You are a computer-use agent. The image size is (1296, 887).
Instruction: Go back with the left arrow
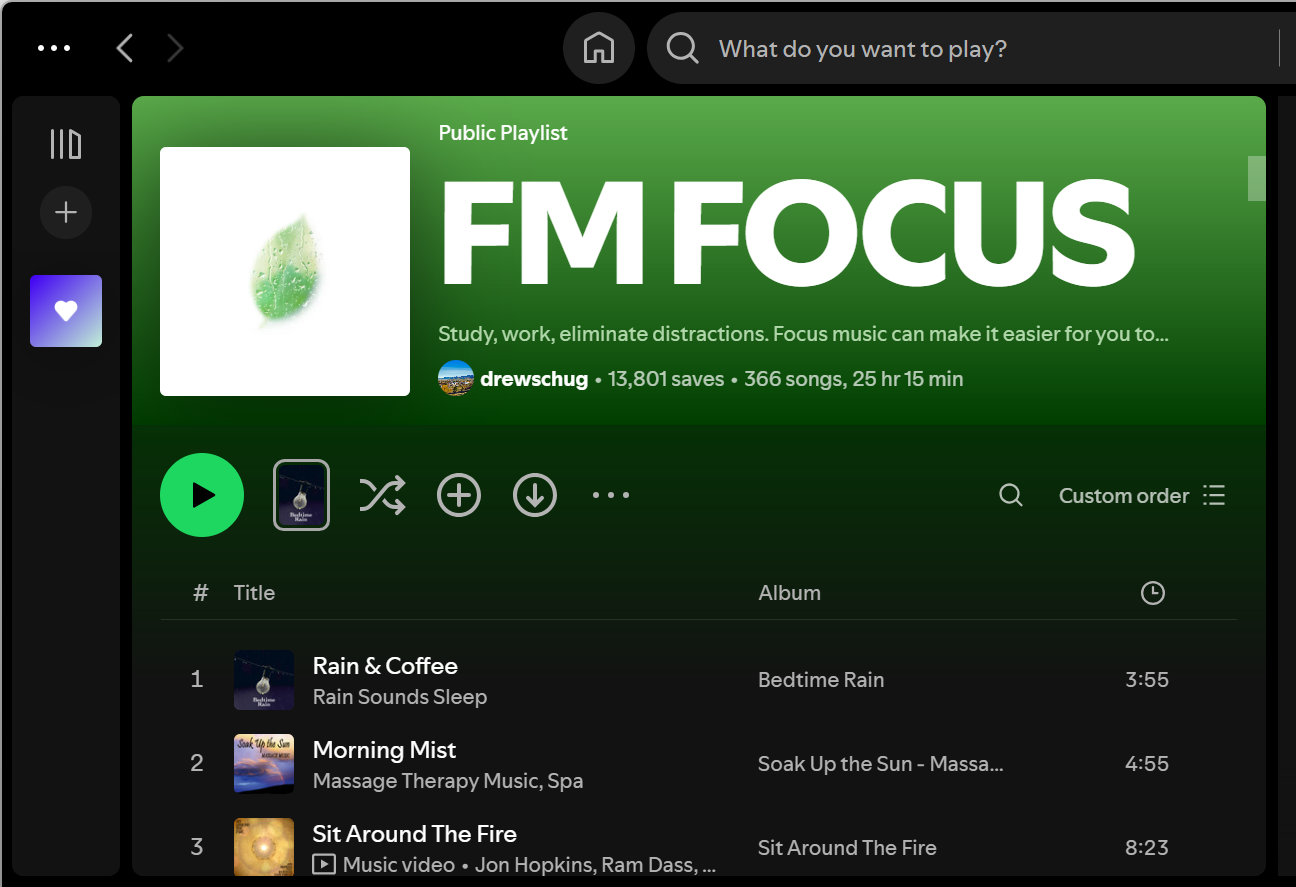[125, 48]
